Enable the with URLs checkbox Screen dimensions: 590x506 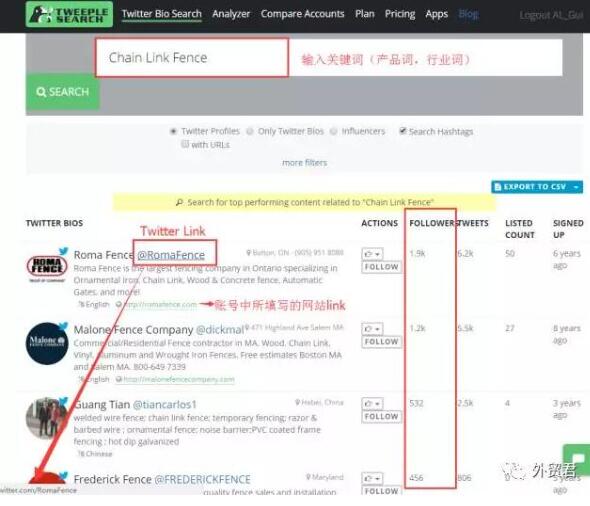185,144
